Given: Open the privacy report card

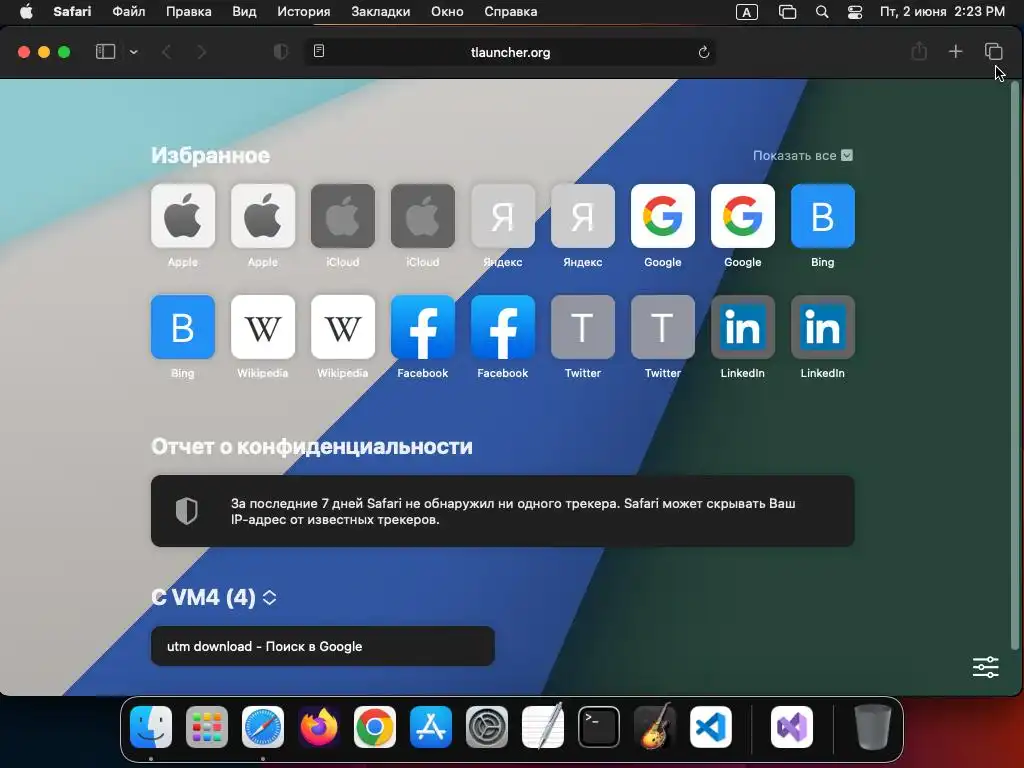Looking at the screenshot, I should tap(502, 511).
